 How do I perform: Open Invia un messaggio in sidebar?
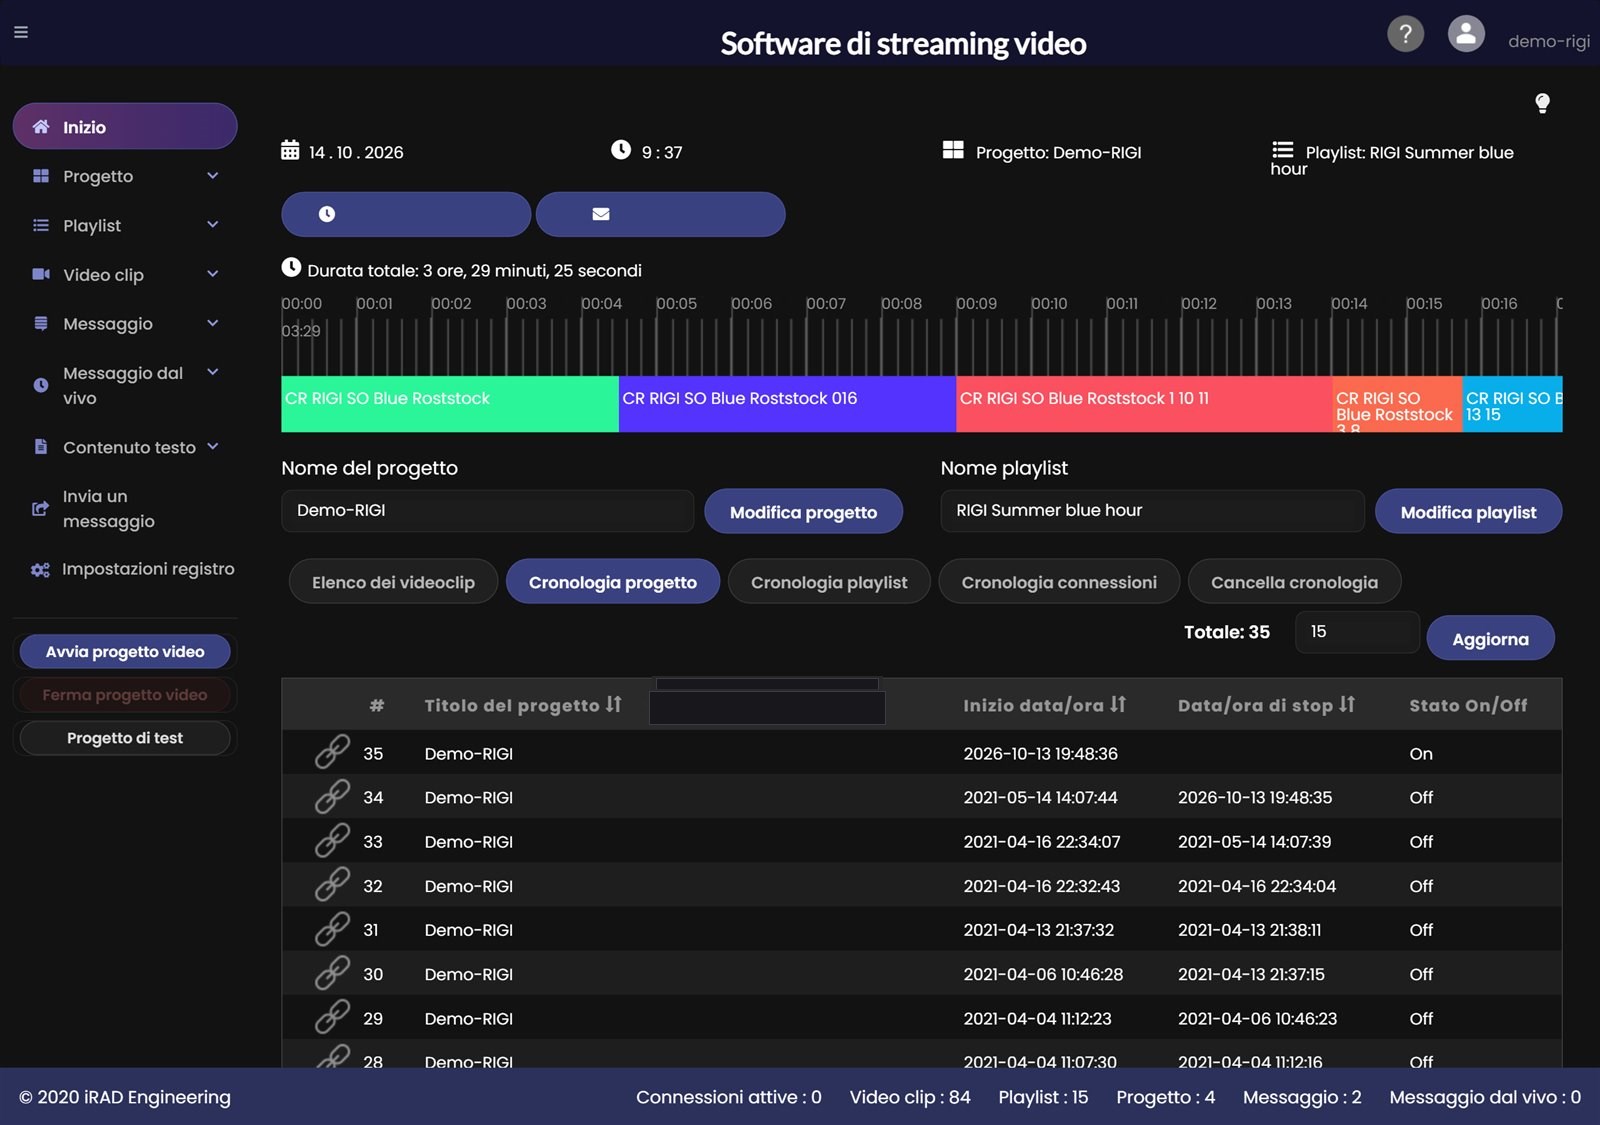click(125, 508)
